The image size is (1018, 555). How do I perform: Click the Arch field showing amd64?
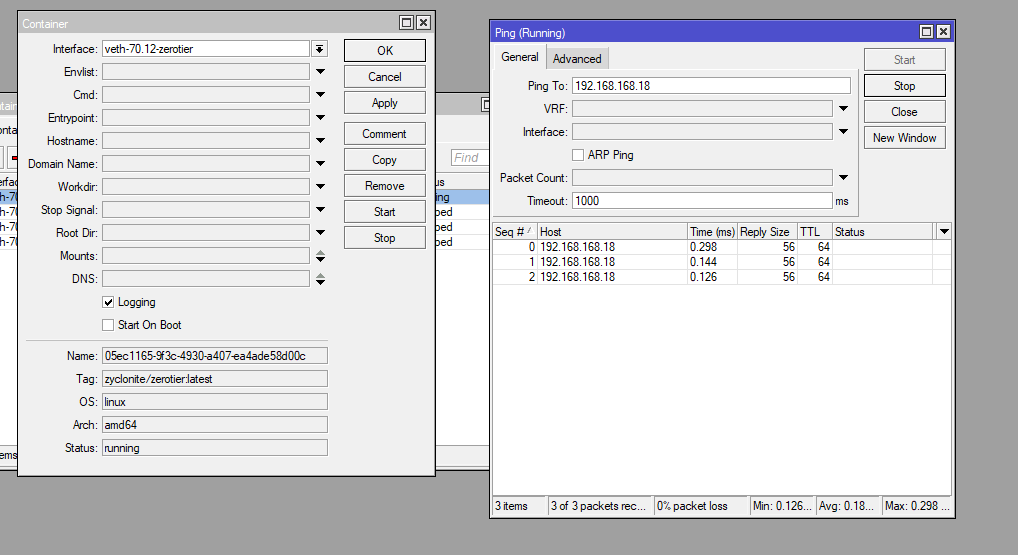pyautogui.click(x=214, y=425)
